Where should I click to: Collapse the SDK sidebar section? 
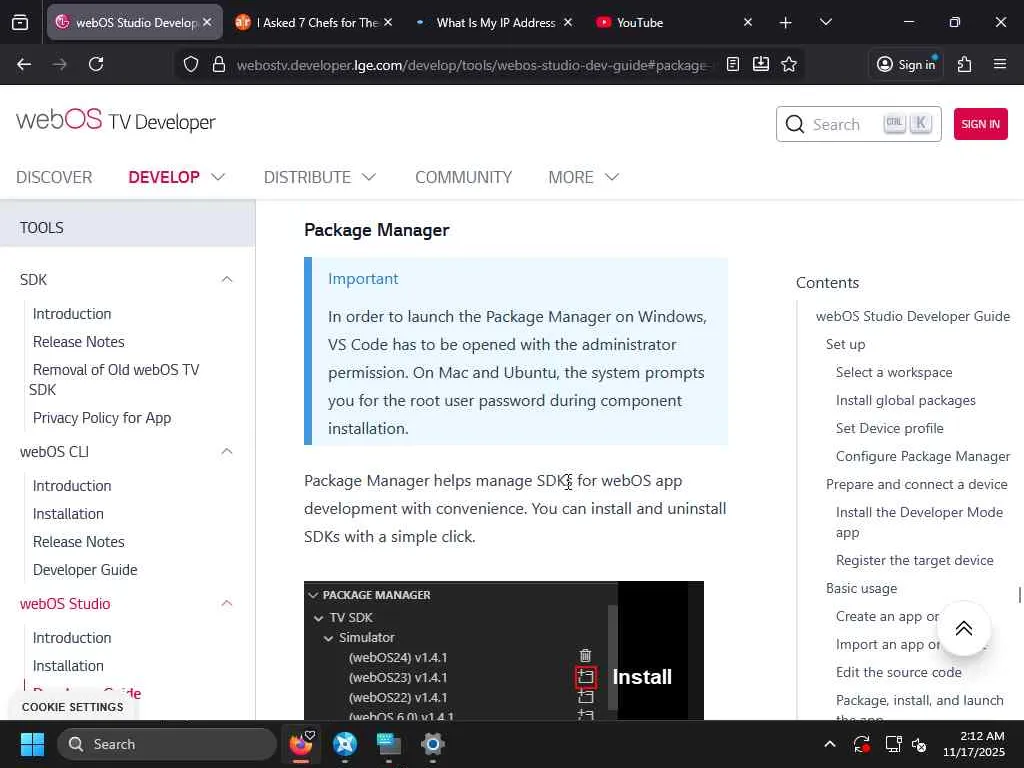[227, 280]
